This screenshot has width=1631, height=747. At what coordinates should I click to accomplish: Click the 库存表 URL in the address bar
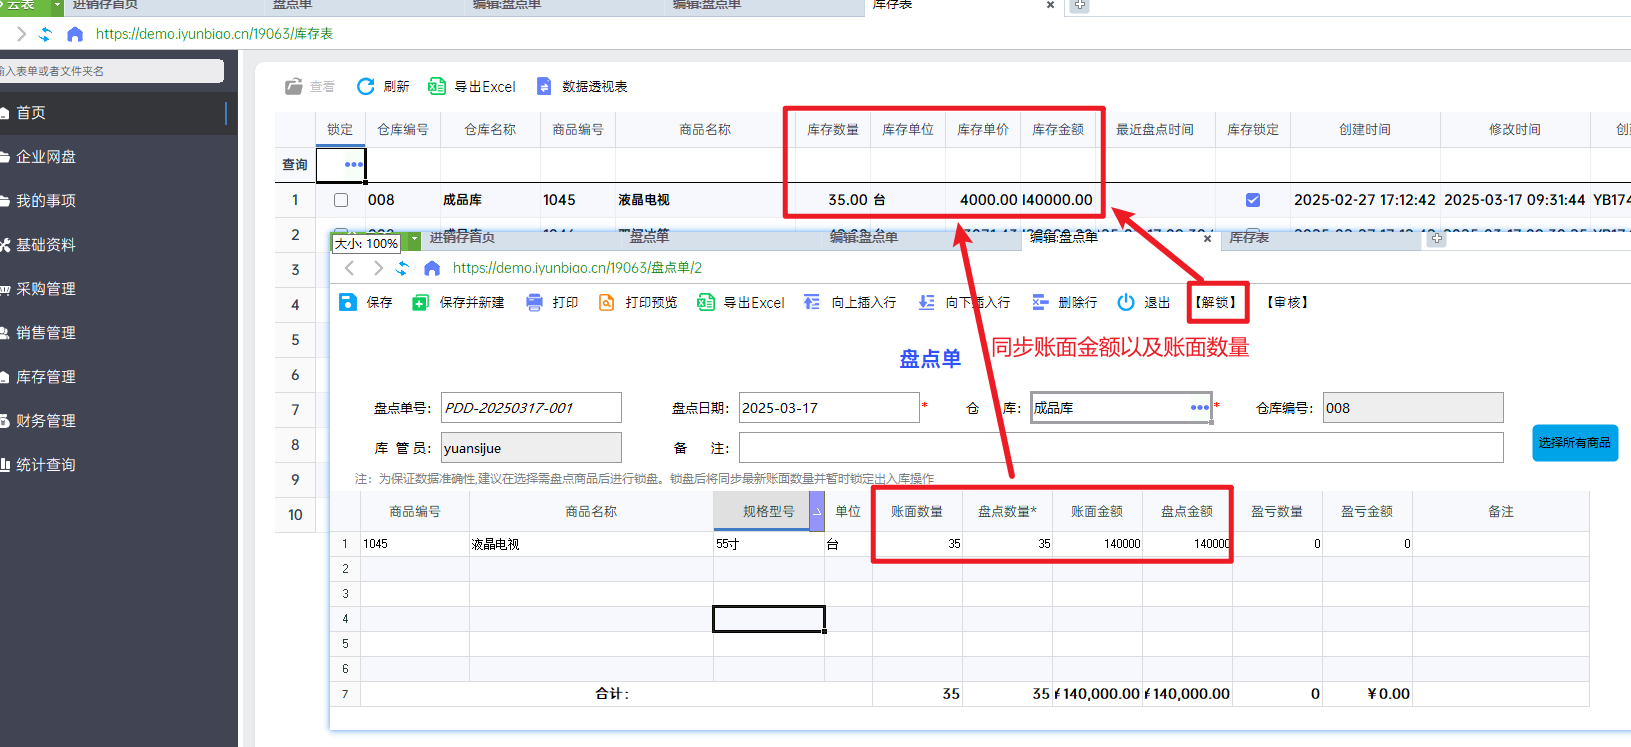215,34
